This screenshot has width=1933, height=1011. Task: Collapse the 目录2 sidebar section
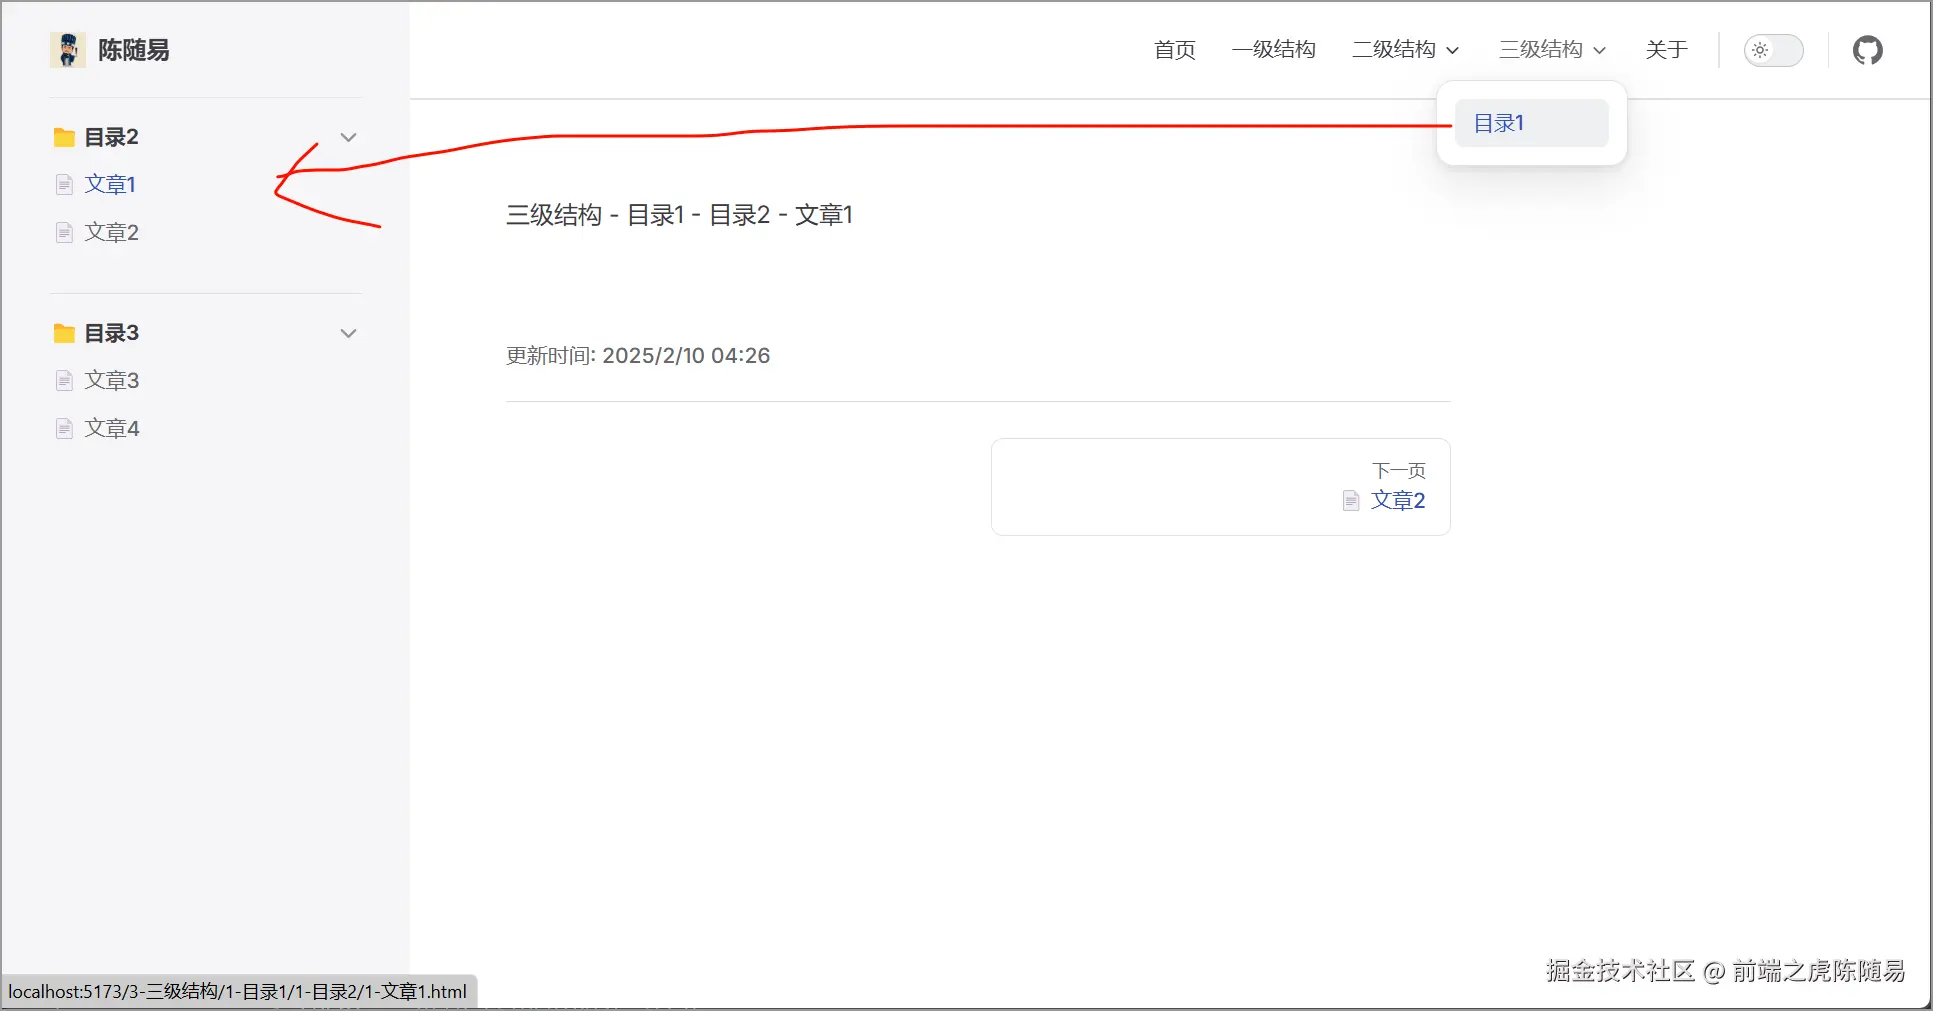click(x=348, y=137)
